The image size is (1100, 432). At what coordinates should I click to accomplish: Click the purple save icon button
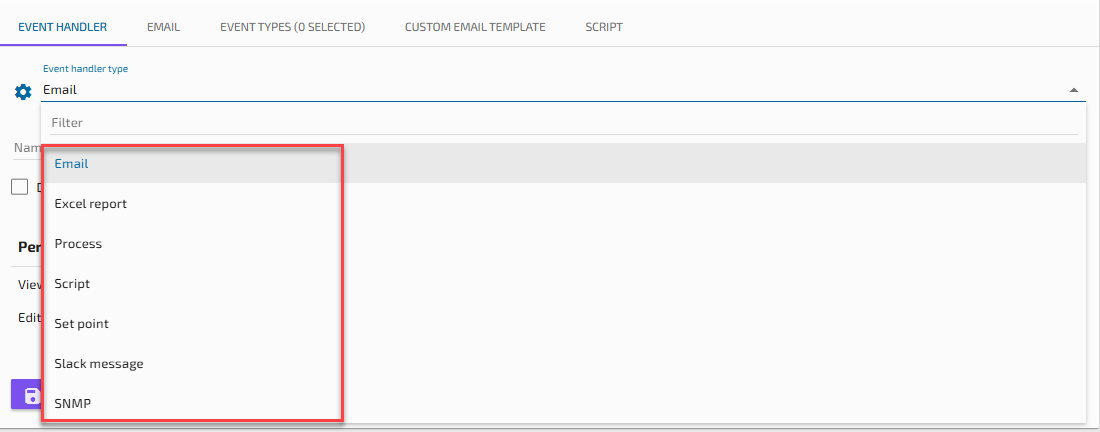[27, 394]
